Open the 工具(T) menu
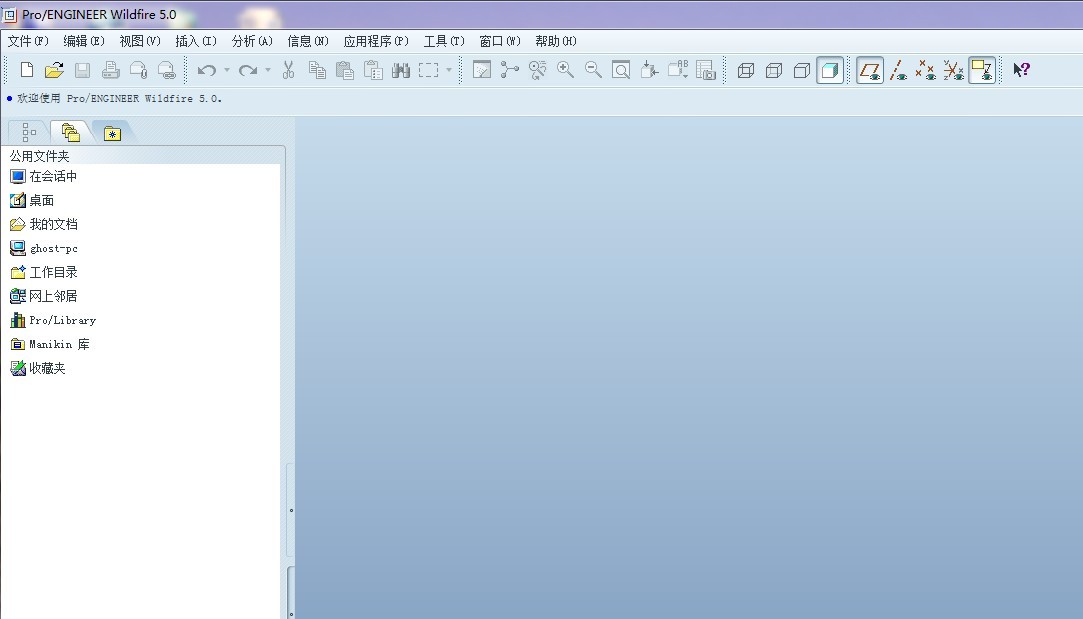The image size is (1083, 619). pyautogui.click(x=444, y=41)
